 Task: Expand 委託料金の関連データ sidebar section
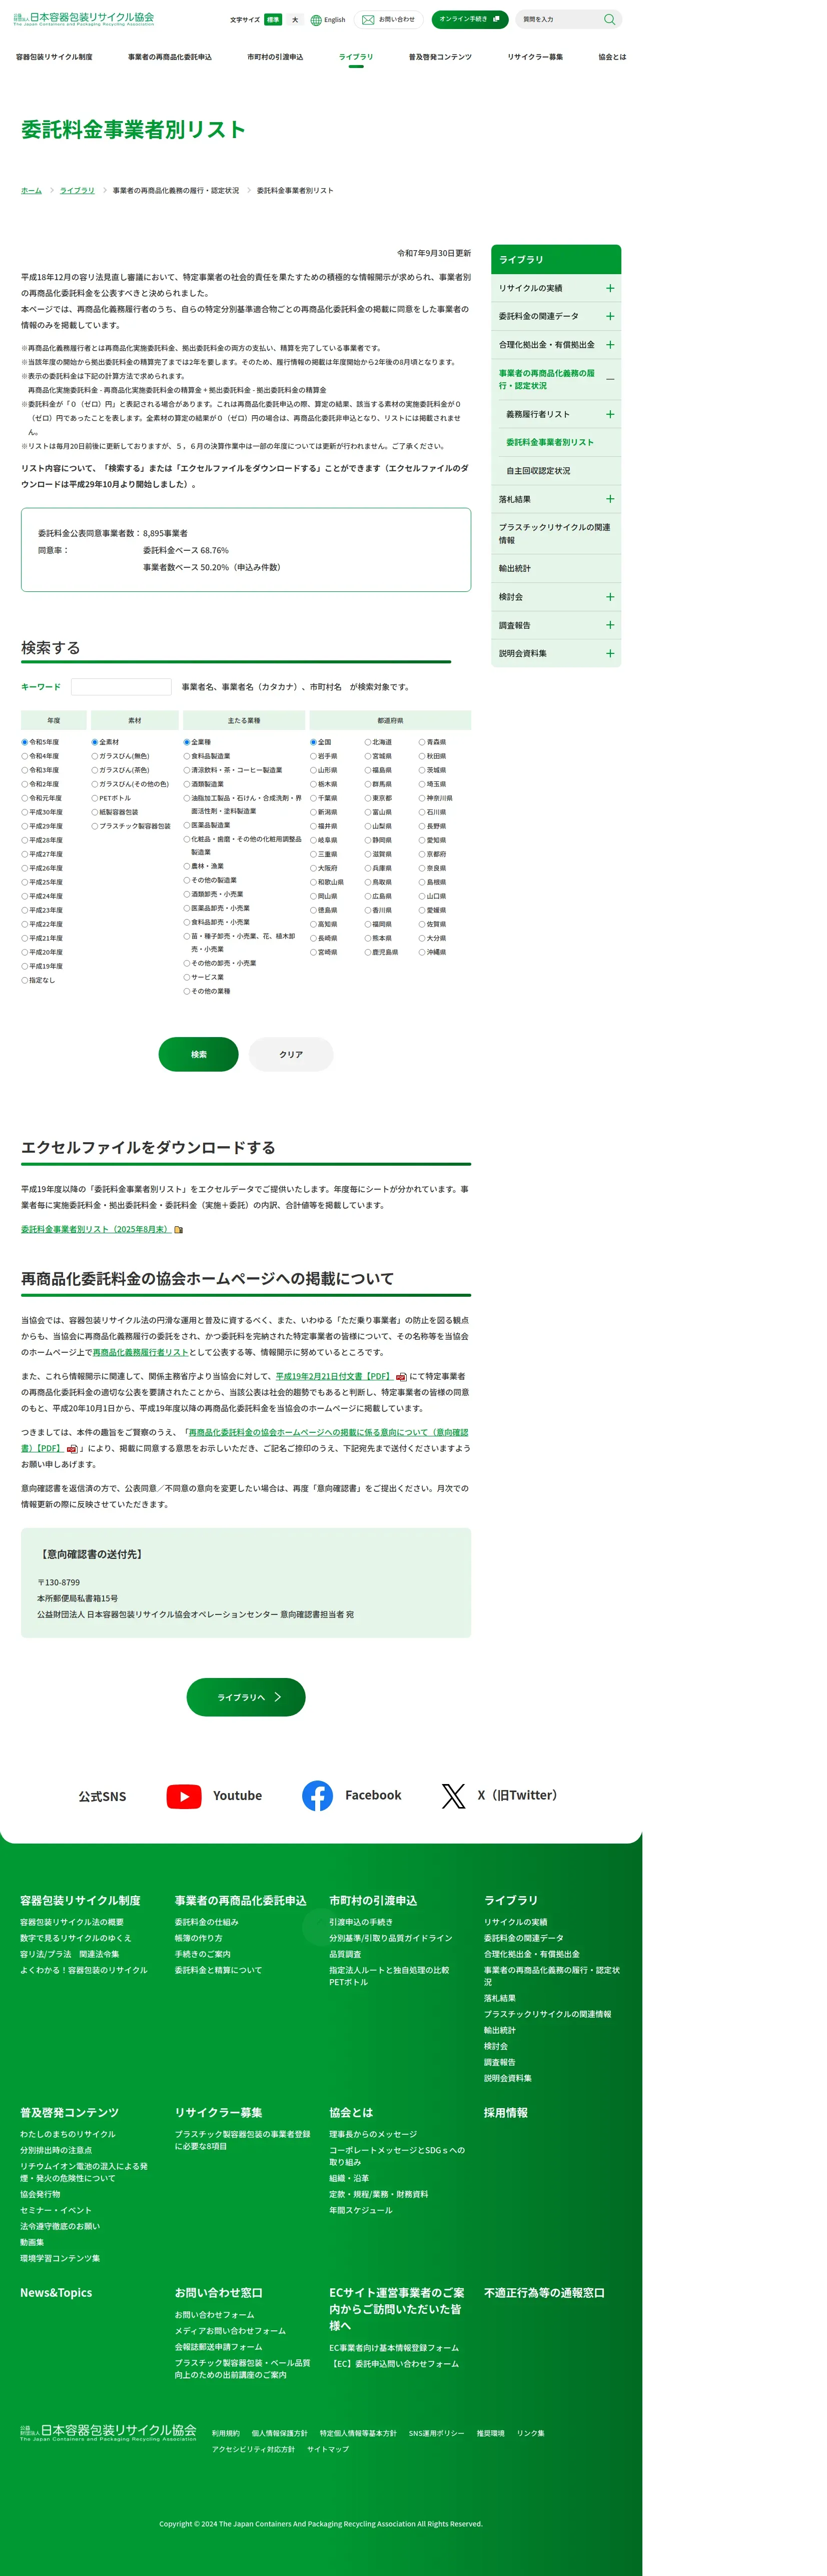(x=610, y=316)
